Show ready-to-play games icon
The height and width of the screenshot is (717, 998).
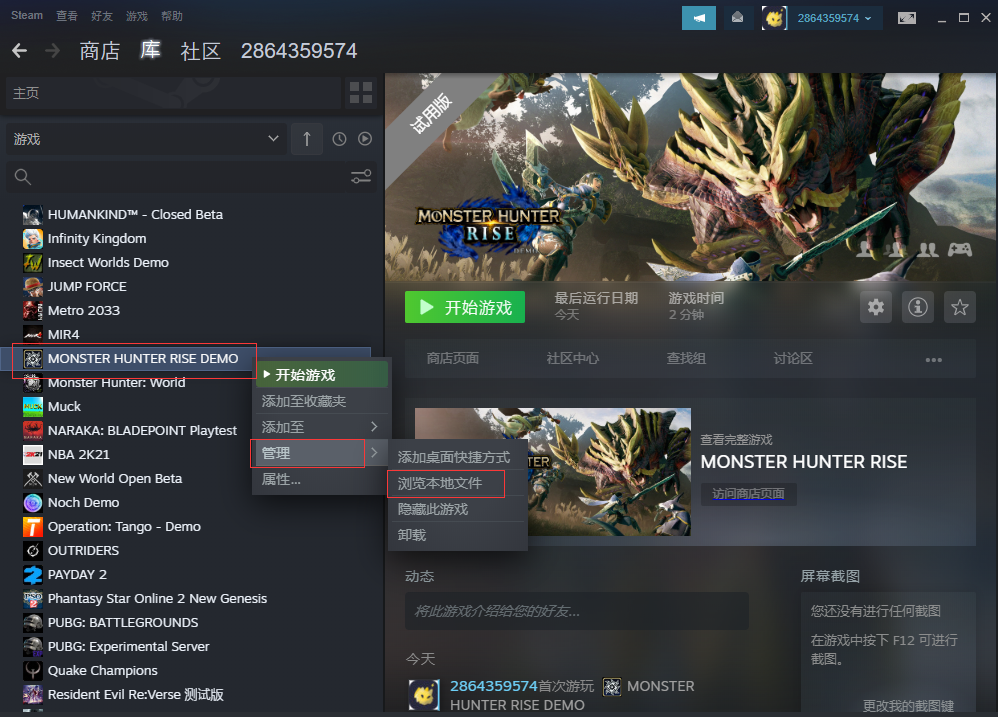365,139
